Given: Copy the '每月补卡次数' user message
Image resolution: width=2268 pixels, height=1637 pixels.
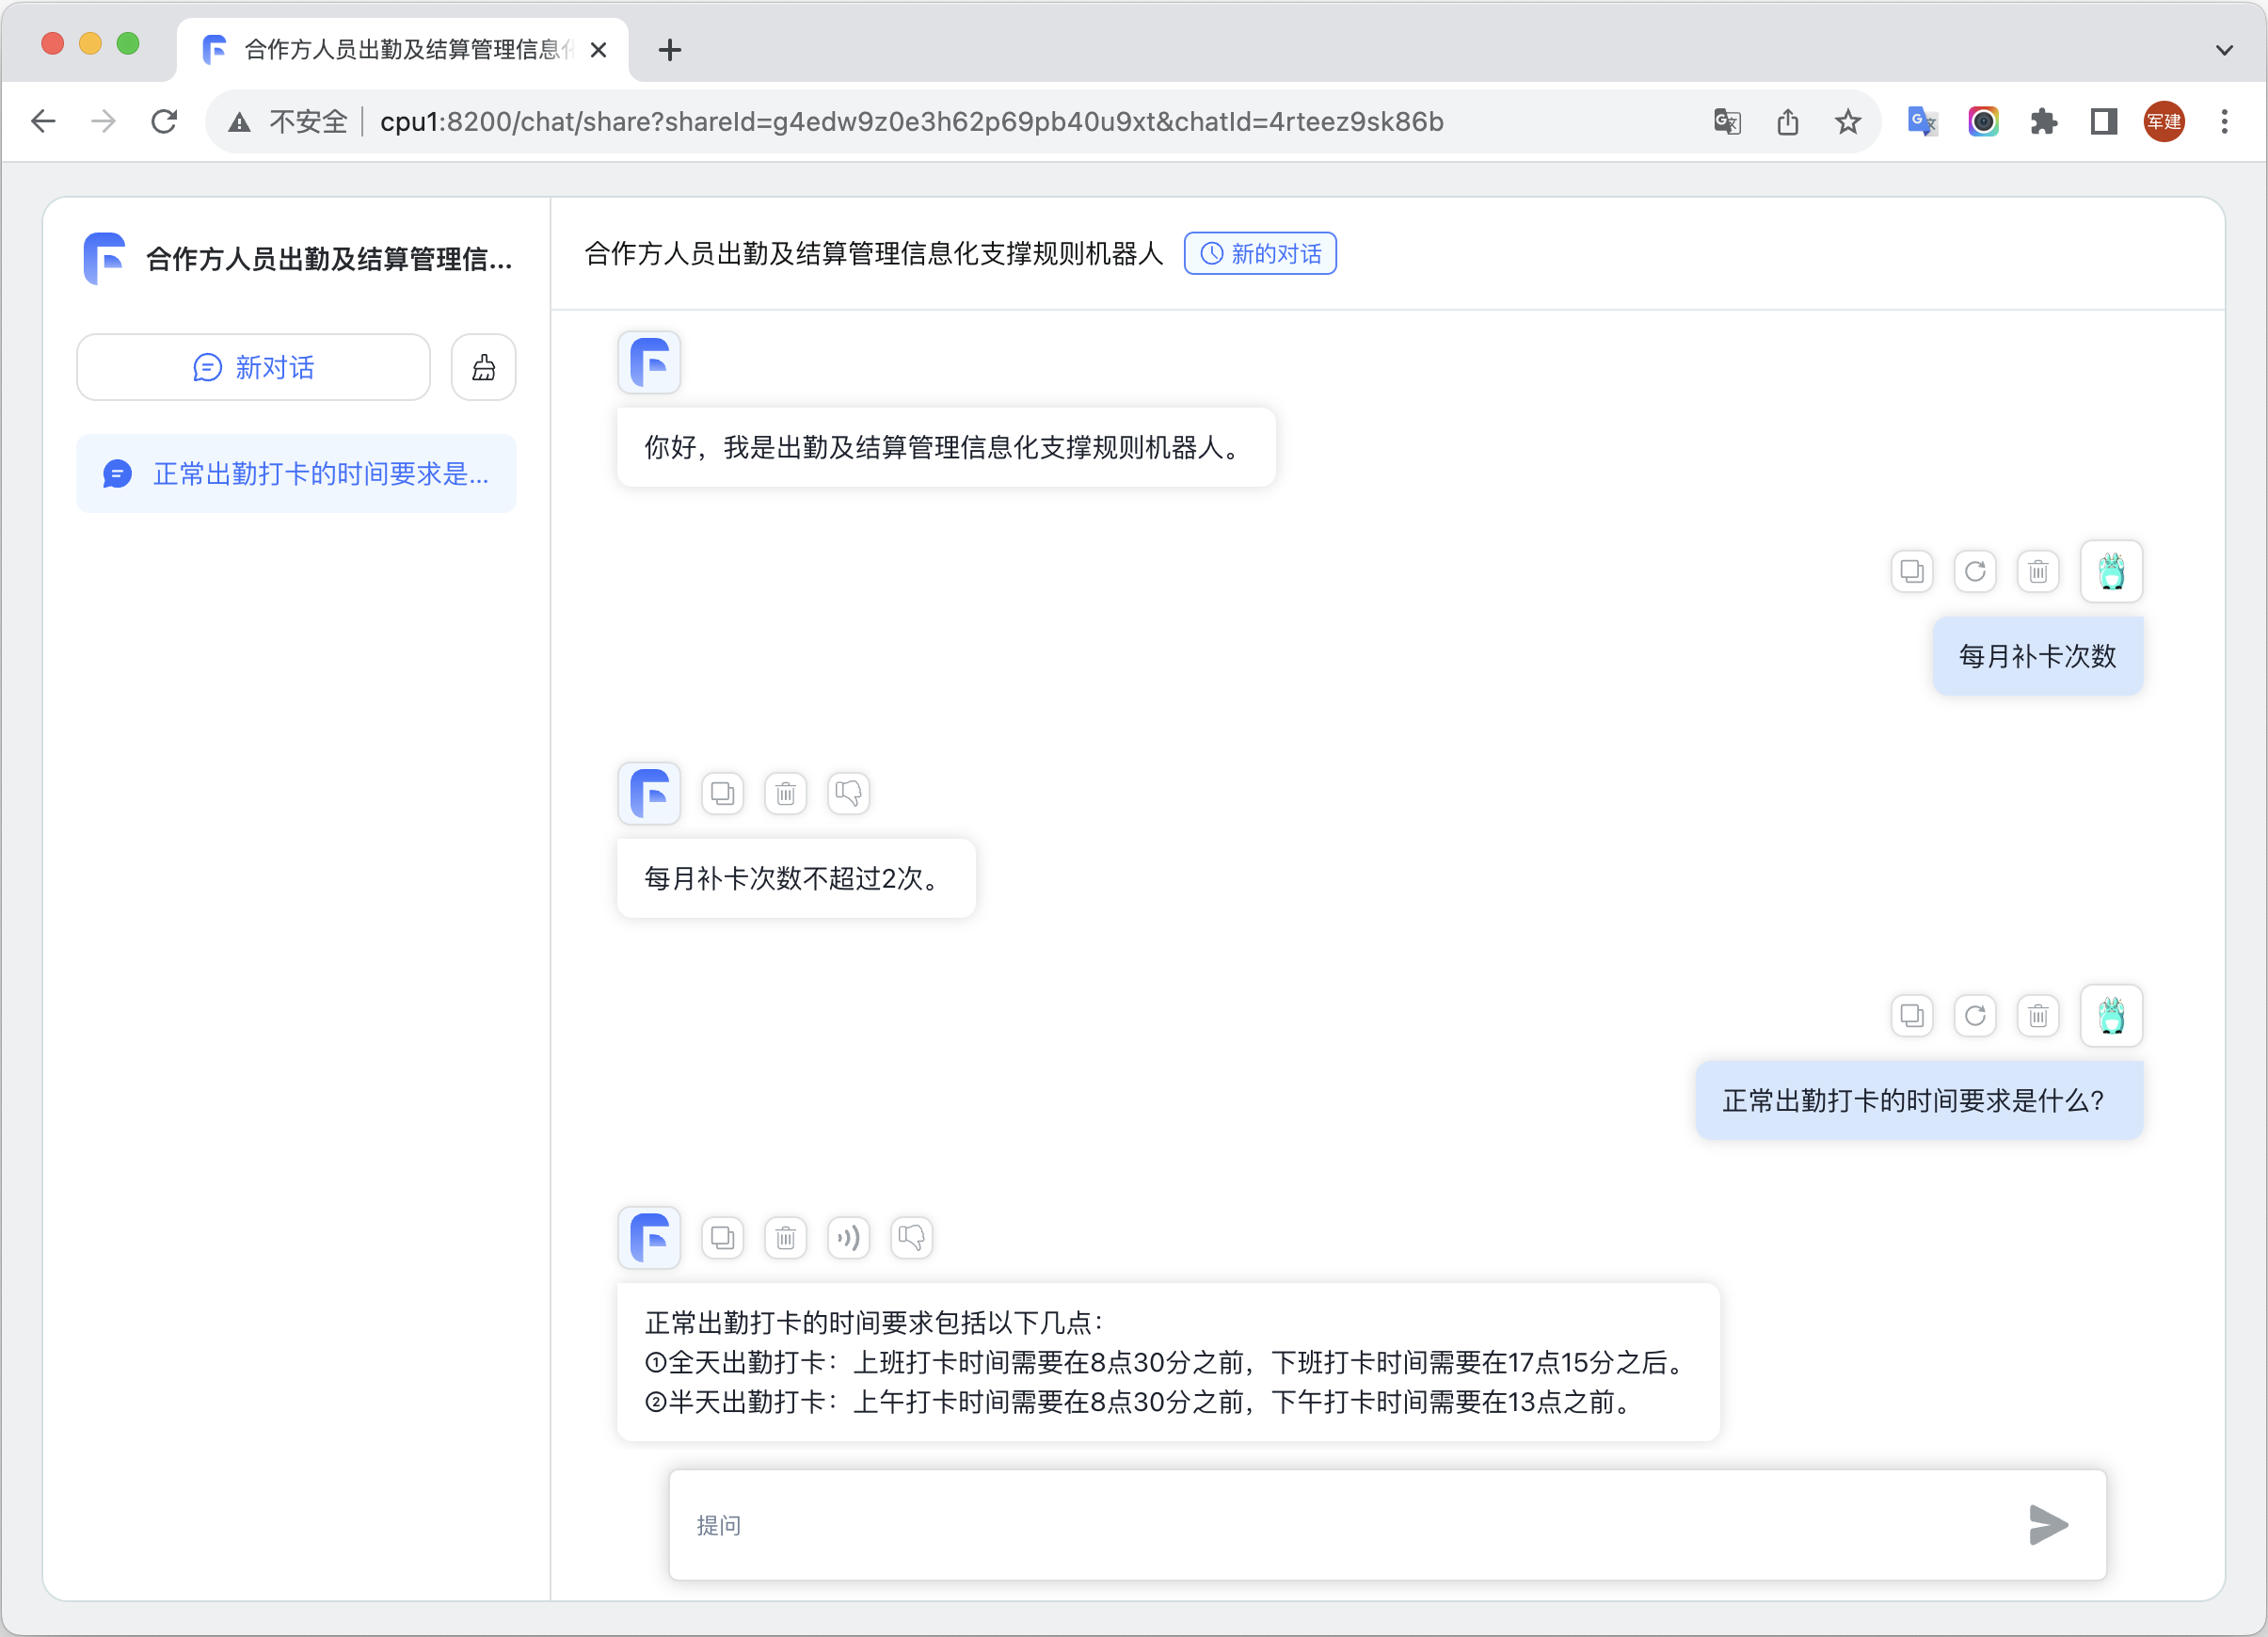Looking at the screenshot, I should tap(1911, 572).
